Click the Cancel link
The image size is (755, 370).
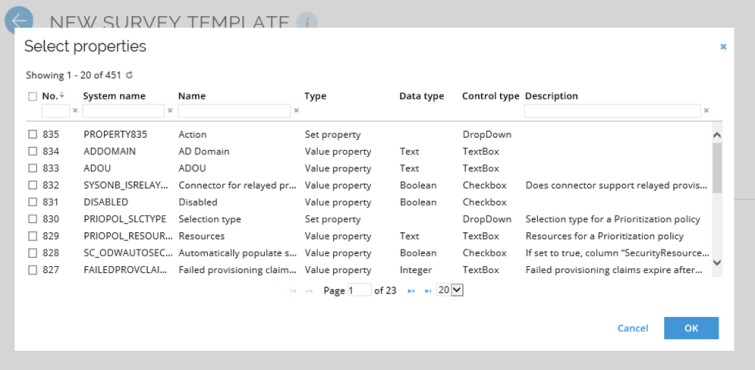tap(633, 328)
